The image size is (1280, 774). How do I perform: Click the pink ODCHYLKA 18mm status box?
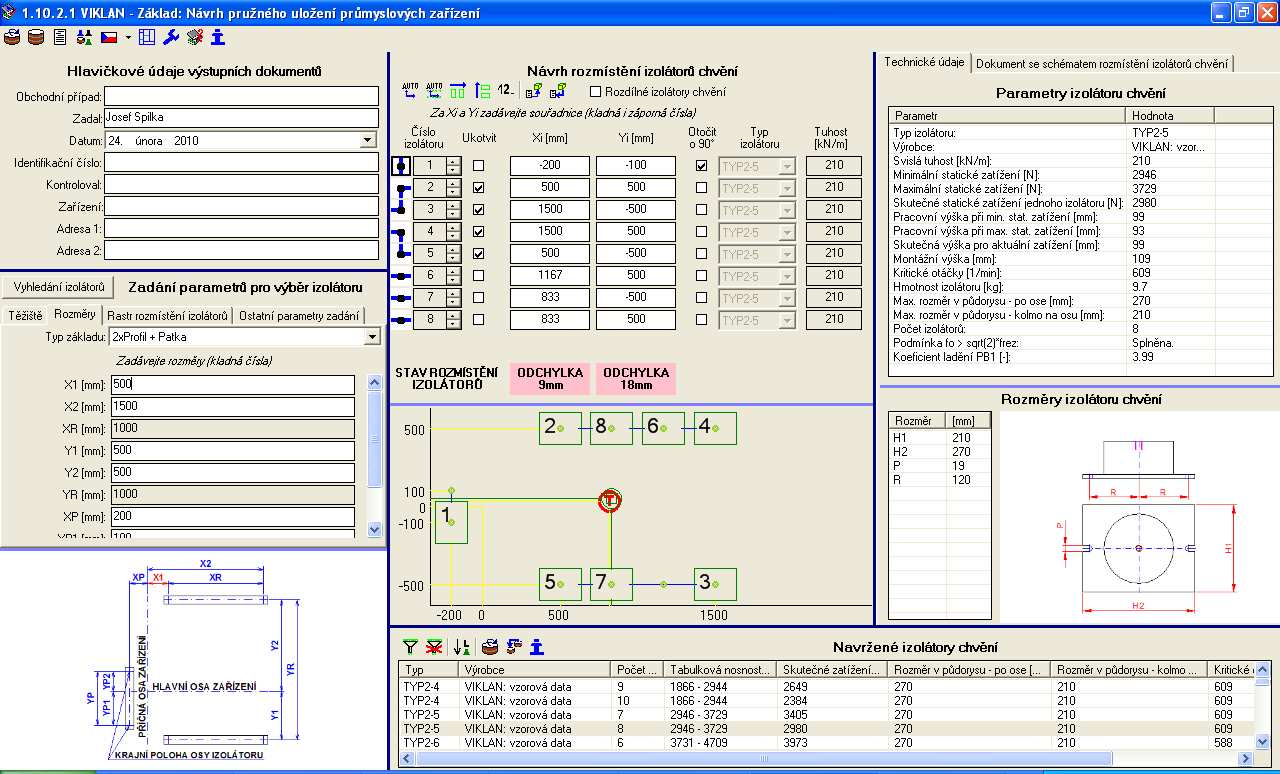coord(636,378)
